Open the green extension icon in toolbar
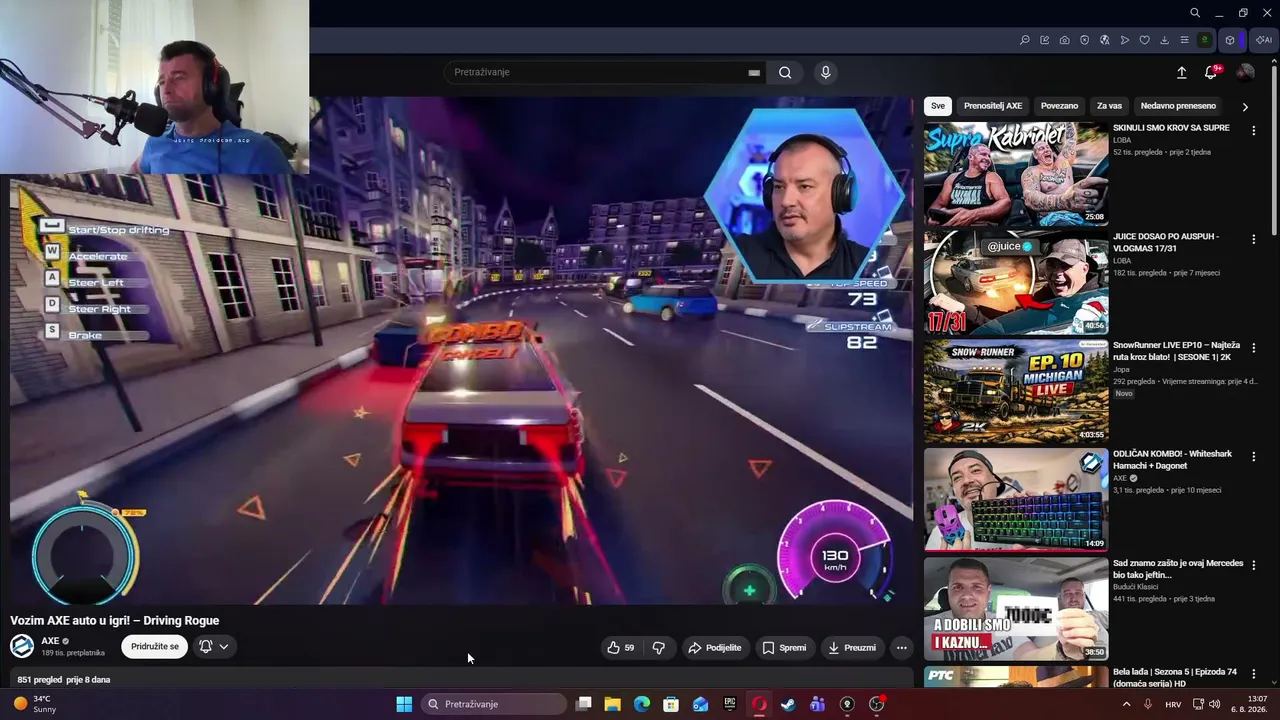The image size is (1280, 720). pos(1205,40)
